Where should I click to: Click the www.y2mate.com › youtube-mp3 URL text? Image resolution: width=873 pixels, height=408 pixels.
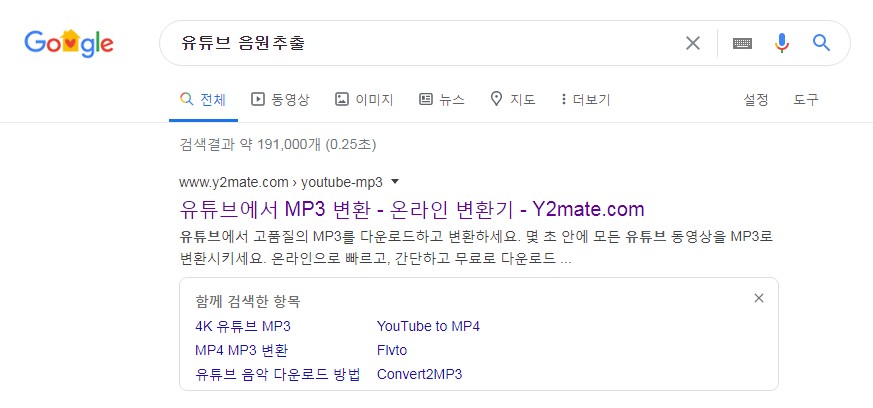(x=281, y=182)
